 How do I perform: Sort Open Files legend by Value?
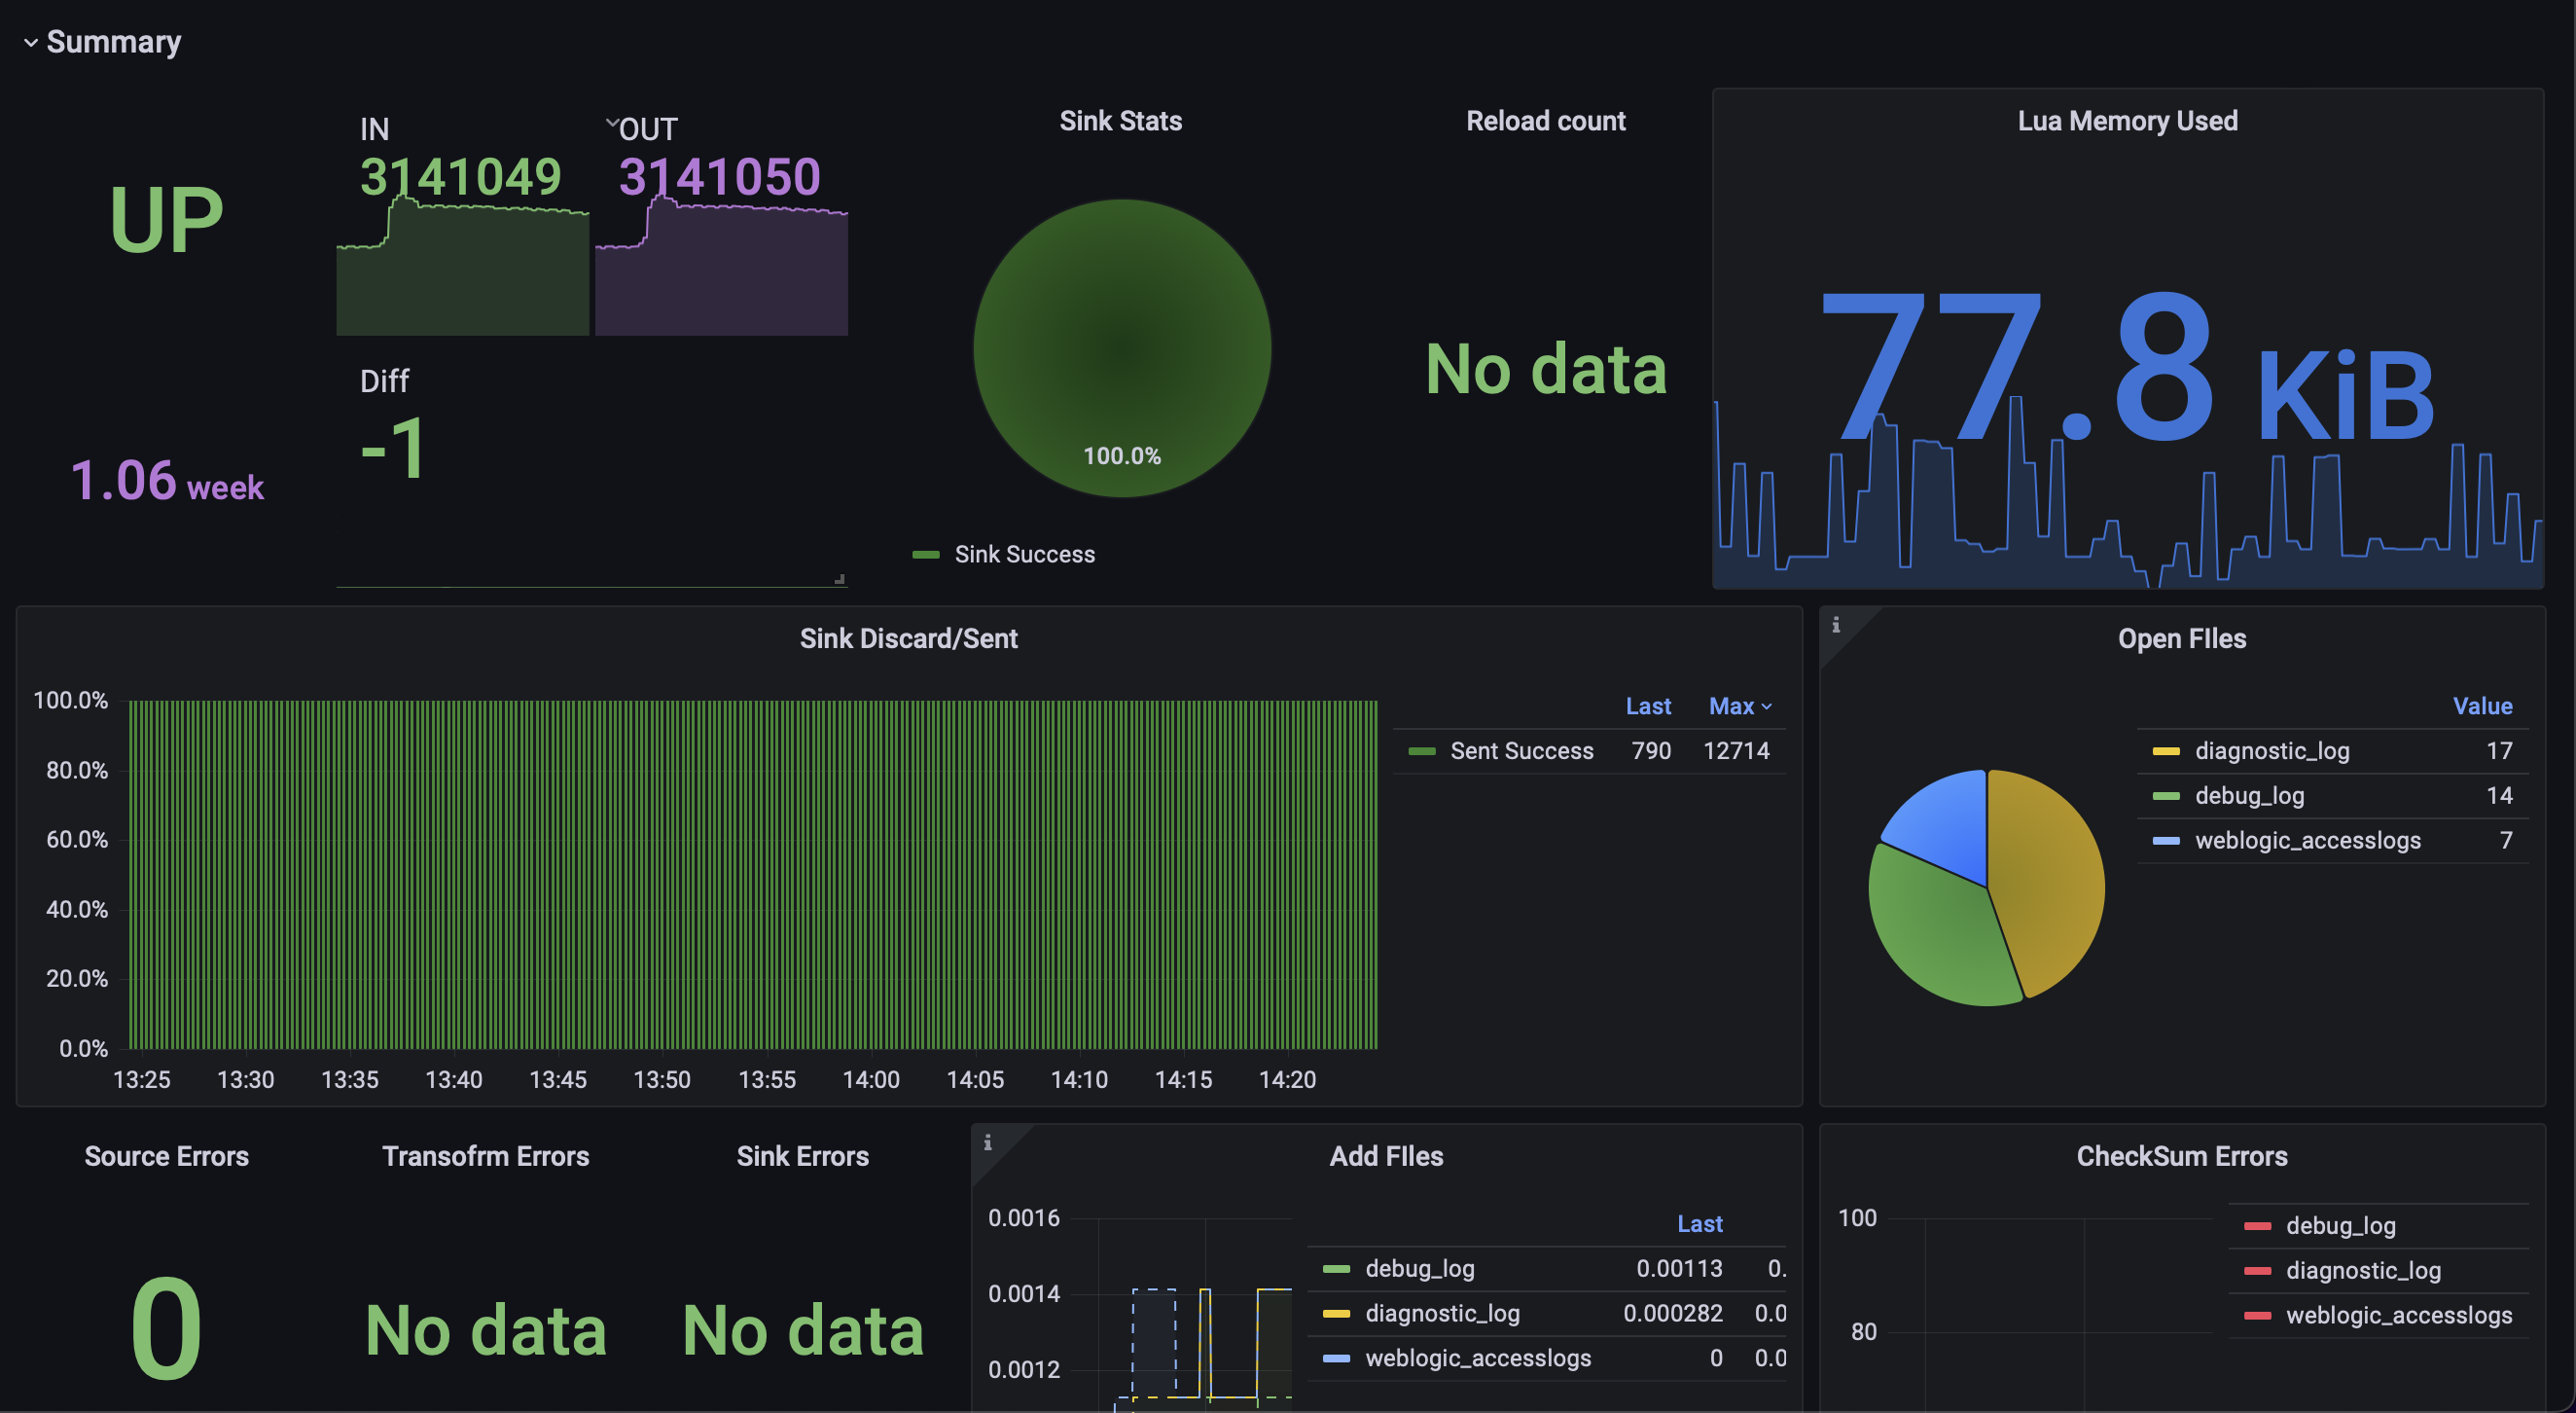pyautogui.click(x=2481, y=706)
